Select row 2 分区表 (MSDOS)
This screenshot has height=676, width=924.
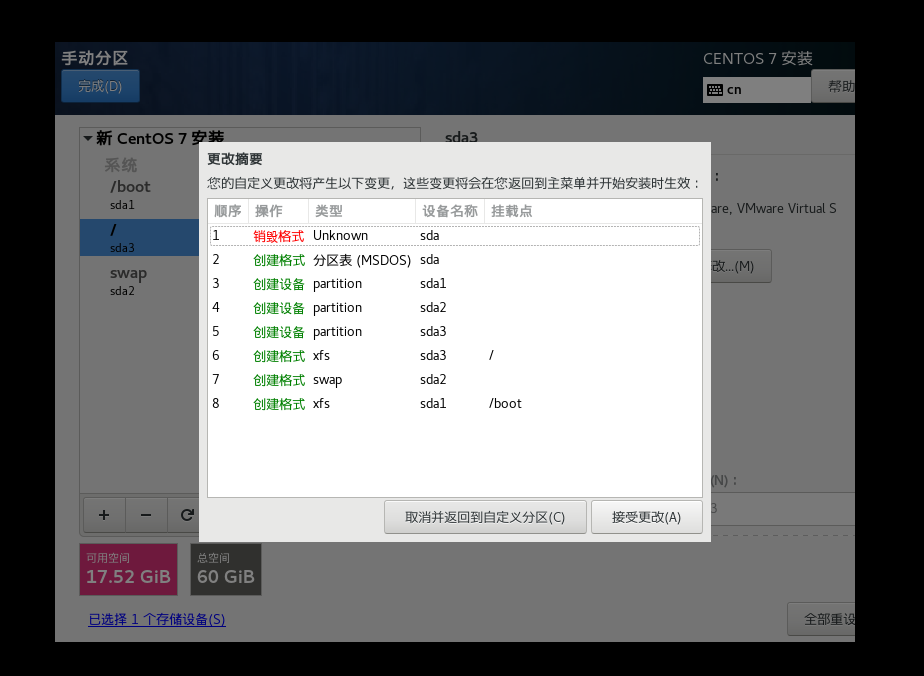tap(455, 260)
